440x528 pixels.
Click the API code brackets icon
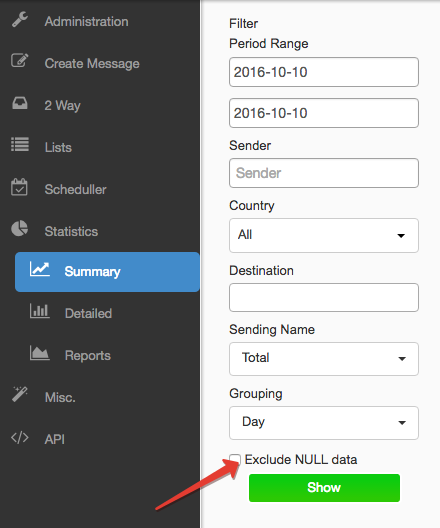coord(20,438)
